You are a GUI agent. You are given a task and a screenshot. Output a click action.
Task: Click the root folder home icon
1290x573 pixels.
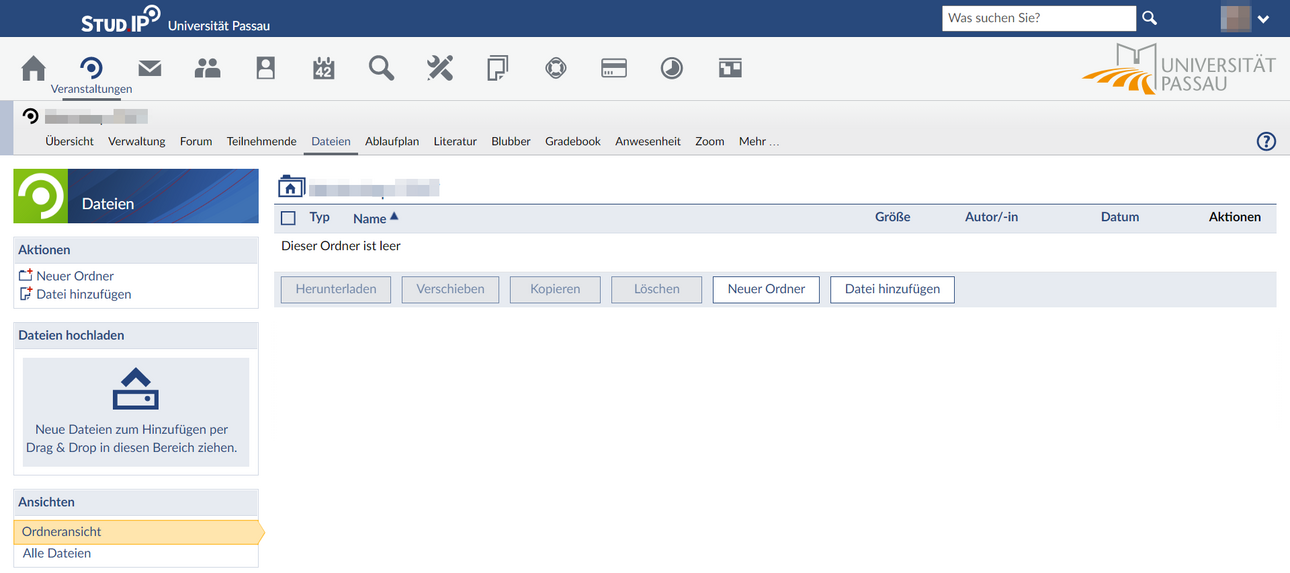pos(290,186)
